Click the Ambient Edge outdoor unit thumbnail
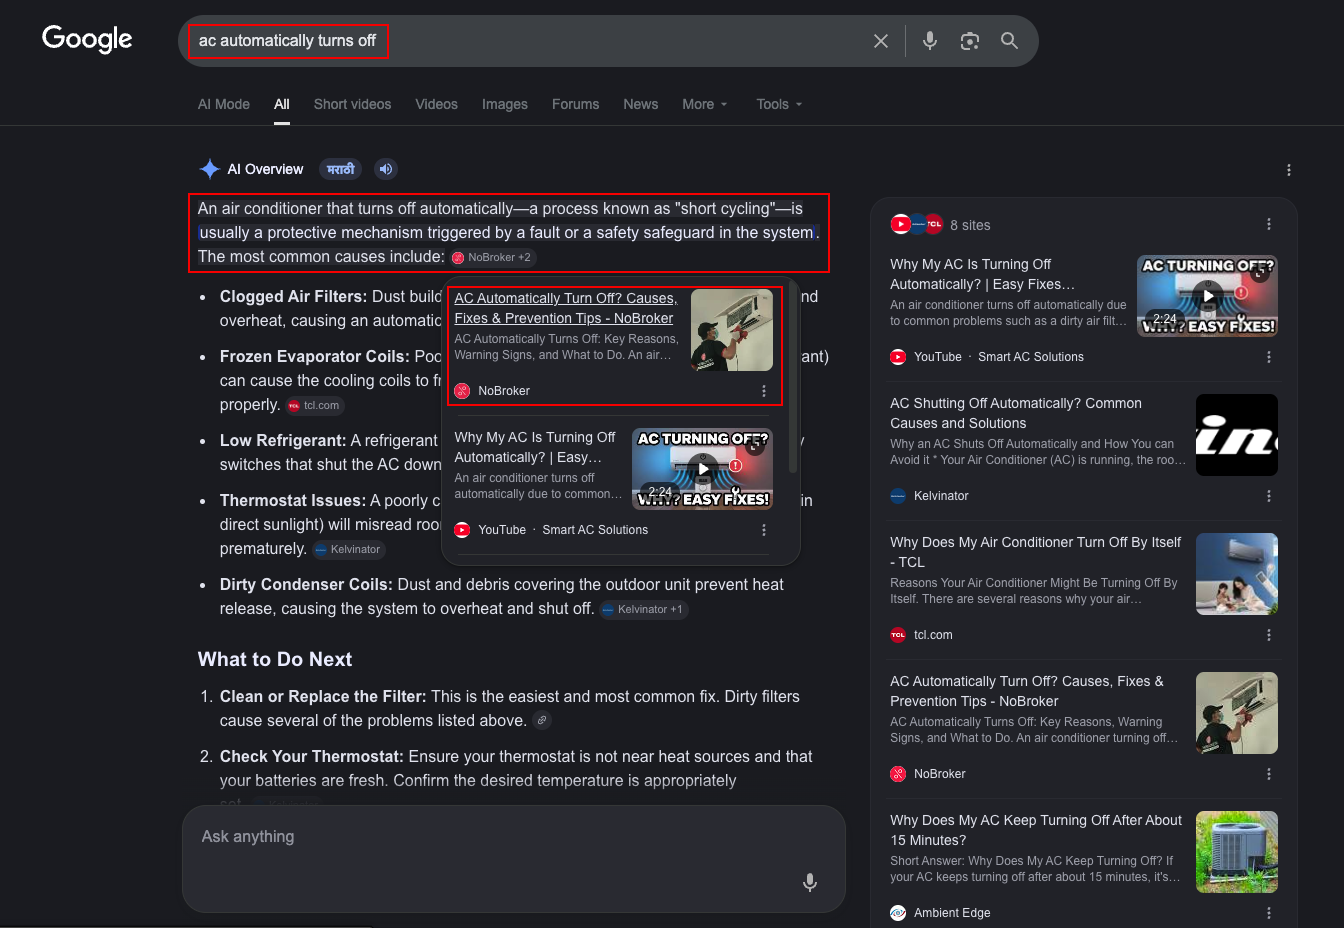The height and width of the screenshot is (928, 1344). [x=1237, y=852]
